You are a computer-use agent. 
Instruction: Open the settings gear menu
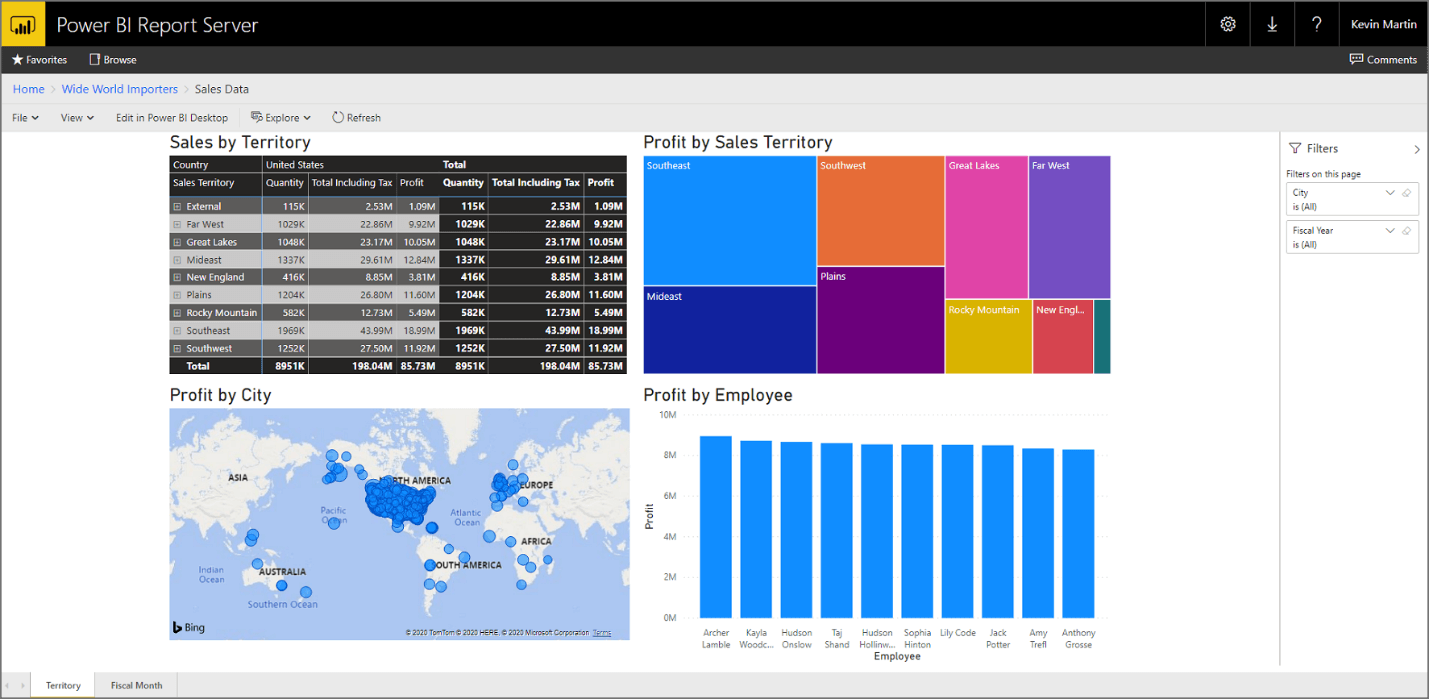[x=1228, y=25]
